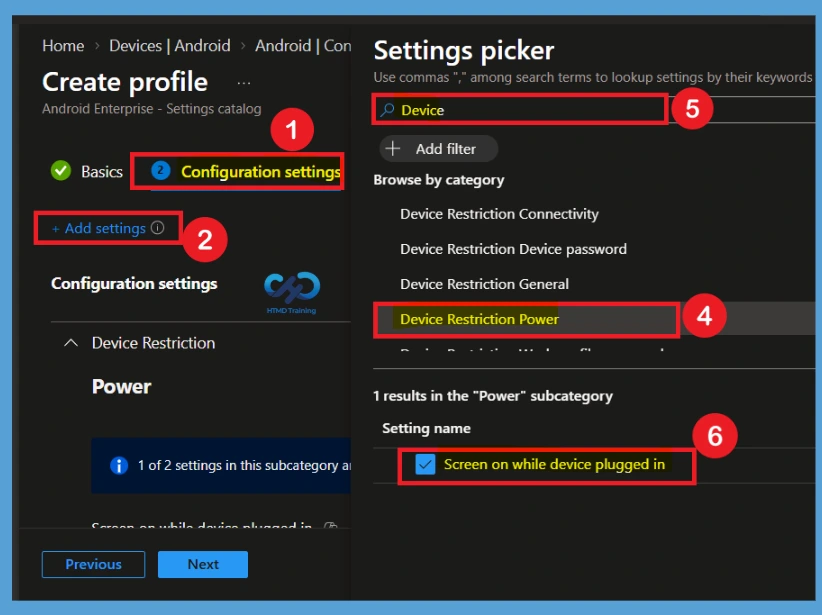Open the Home breadcrumb link
822x615 pixels.
[x=63, y=46]
